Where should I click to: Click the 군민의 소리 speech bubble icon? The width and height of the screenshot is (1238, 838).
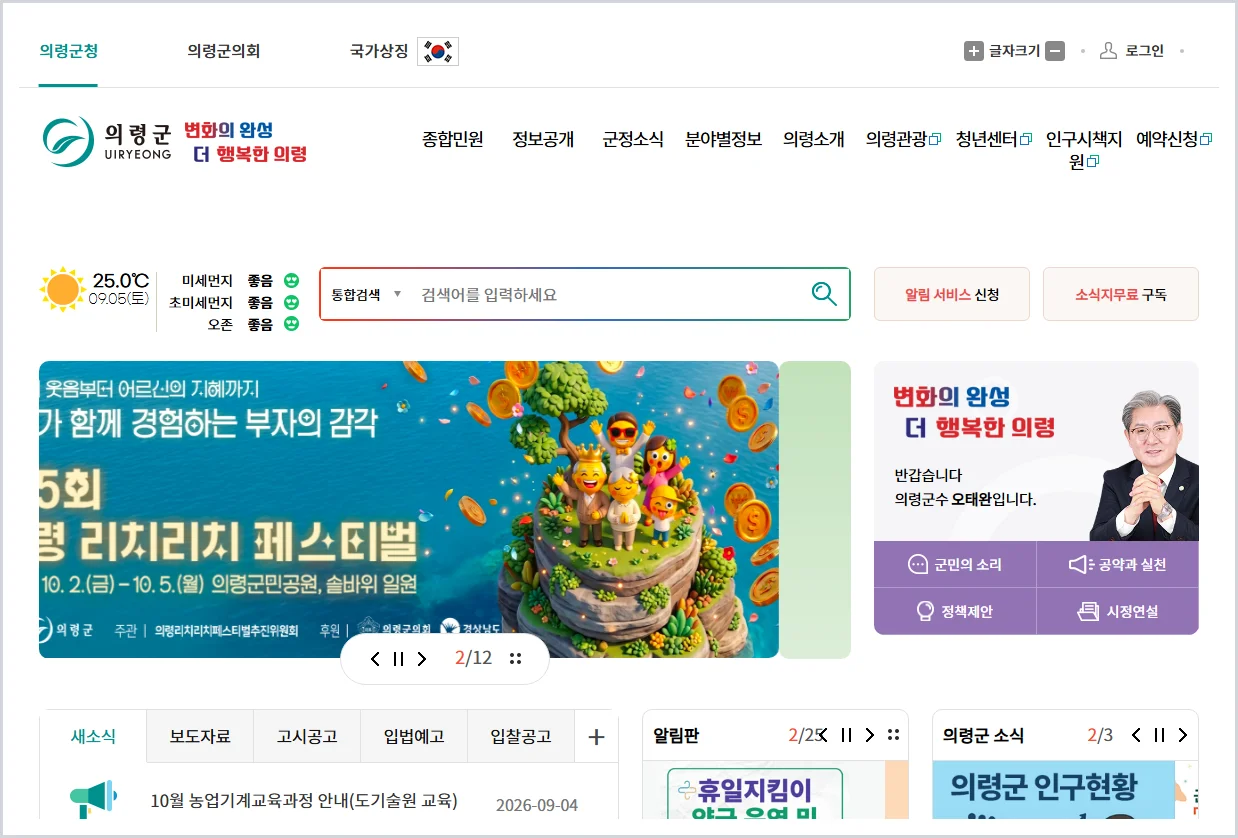918,565
